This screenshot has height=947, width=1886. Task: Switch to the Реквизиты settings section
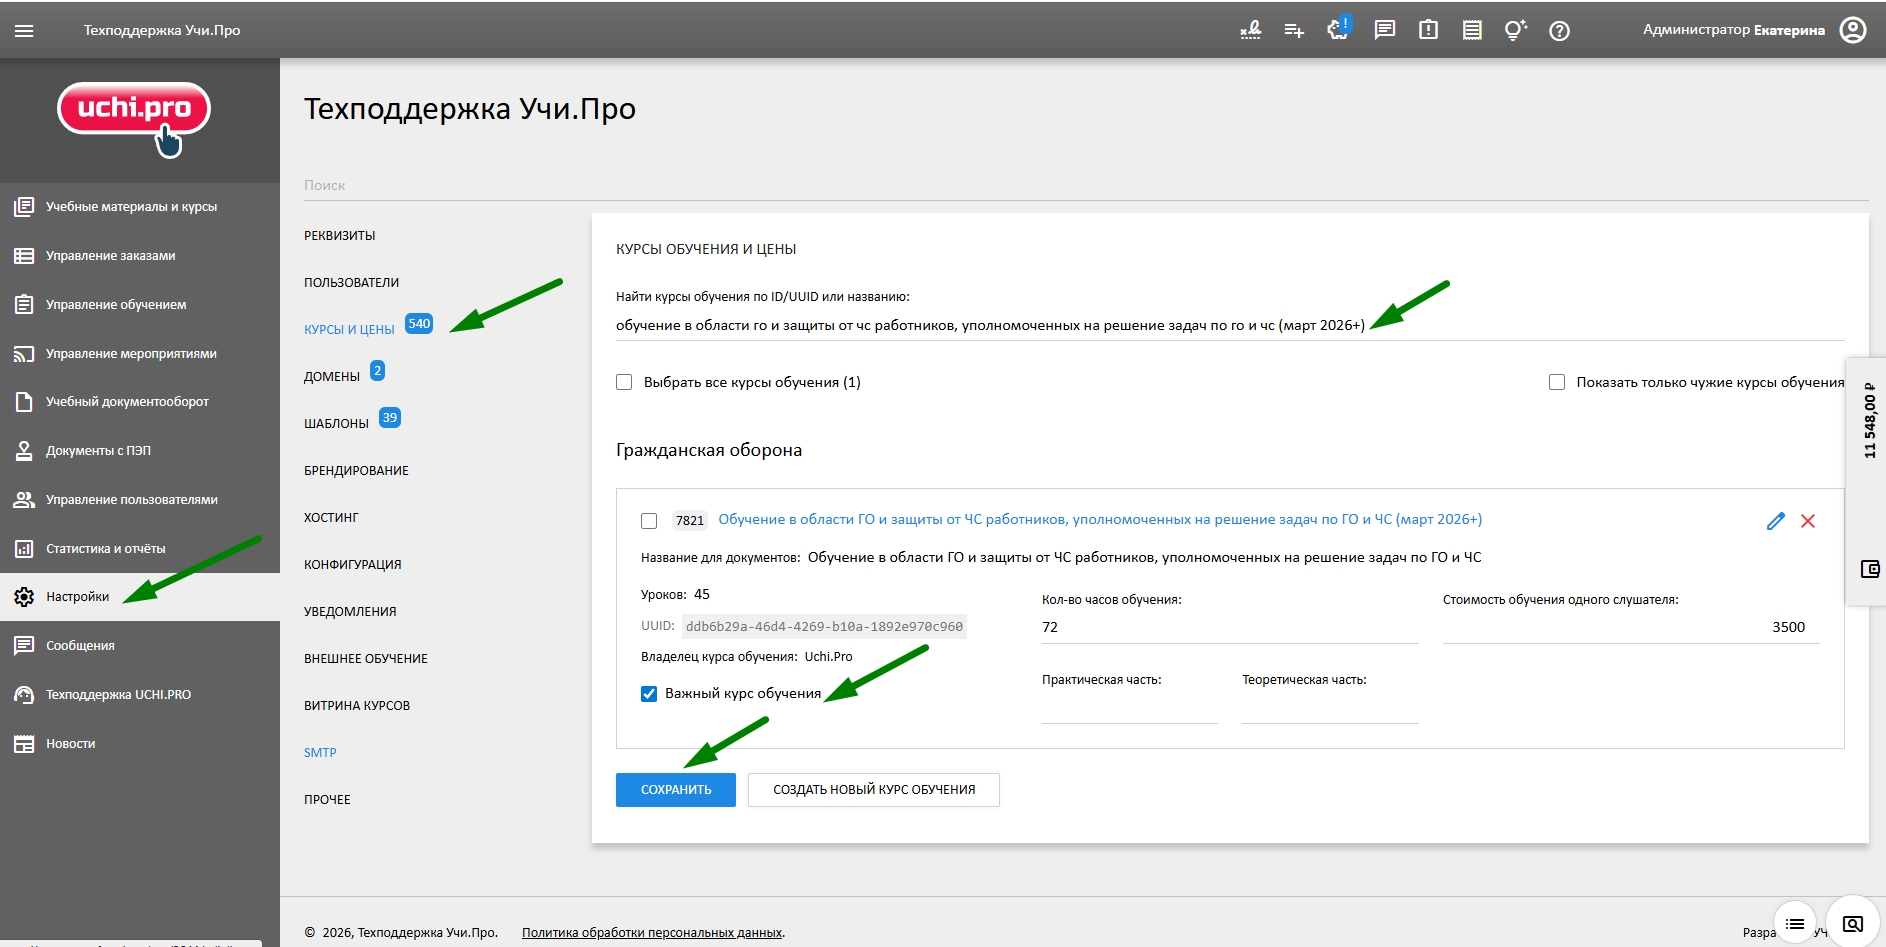pos(340,236)
